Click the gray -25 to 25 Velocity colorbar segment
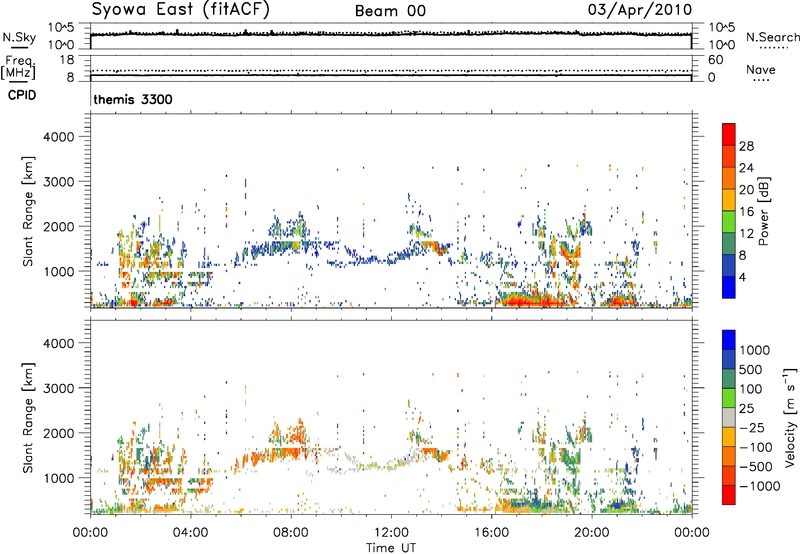 729,418
